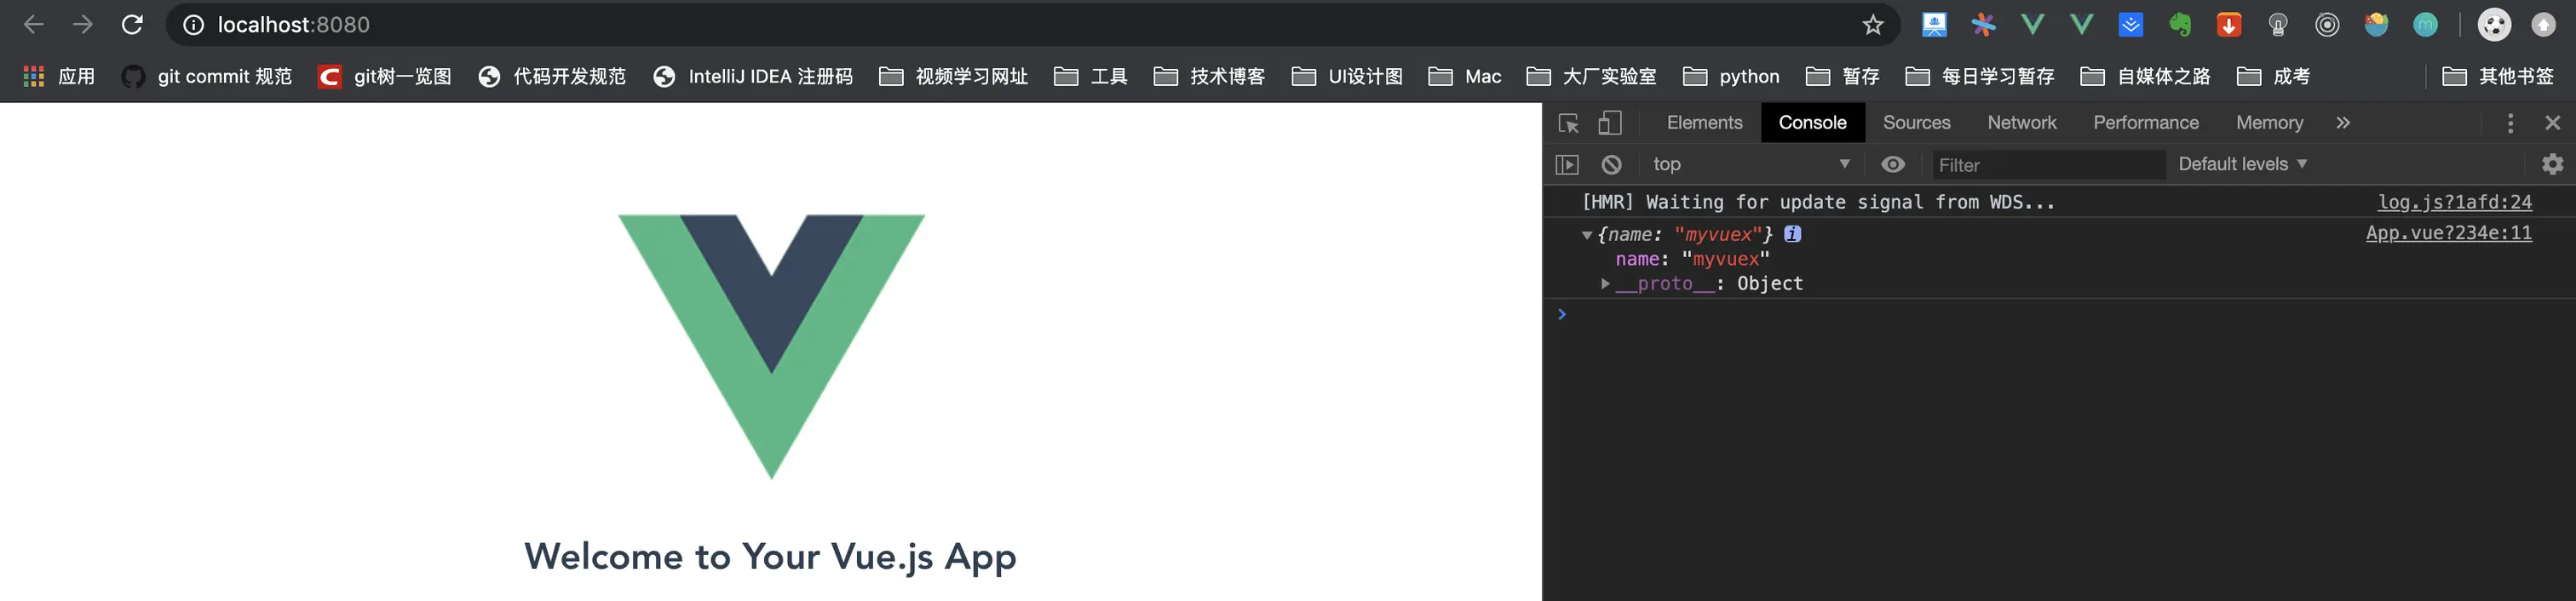Open the 每日学习暂存 bookmark folder
Image resolution: width=2576 pixels, height=601 pixels.
(x=1980, y=76)
